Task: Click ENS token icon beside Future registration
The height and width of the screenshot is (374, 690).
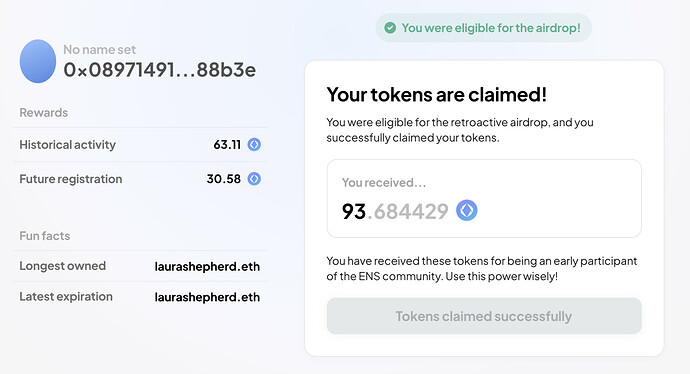Action: point(254,179)
